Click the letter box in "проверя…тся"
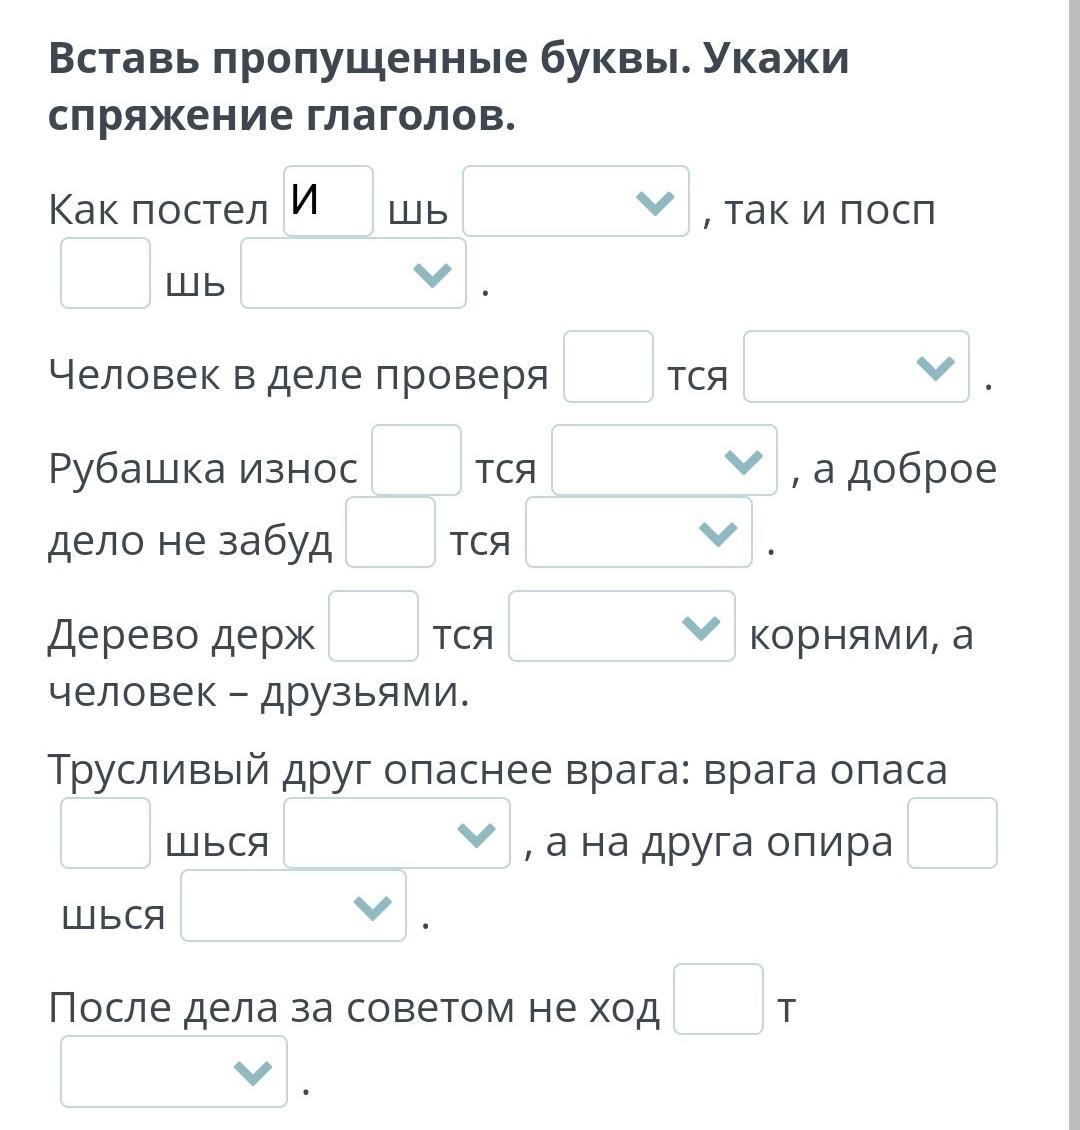 coord(608,366)
